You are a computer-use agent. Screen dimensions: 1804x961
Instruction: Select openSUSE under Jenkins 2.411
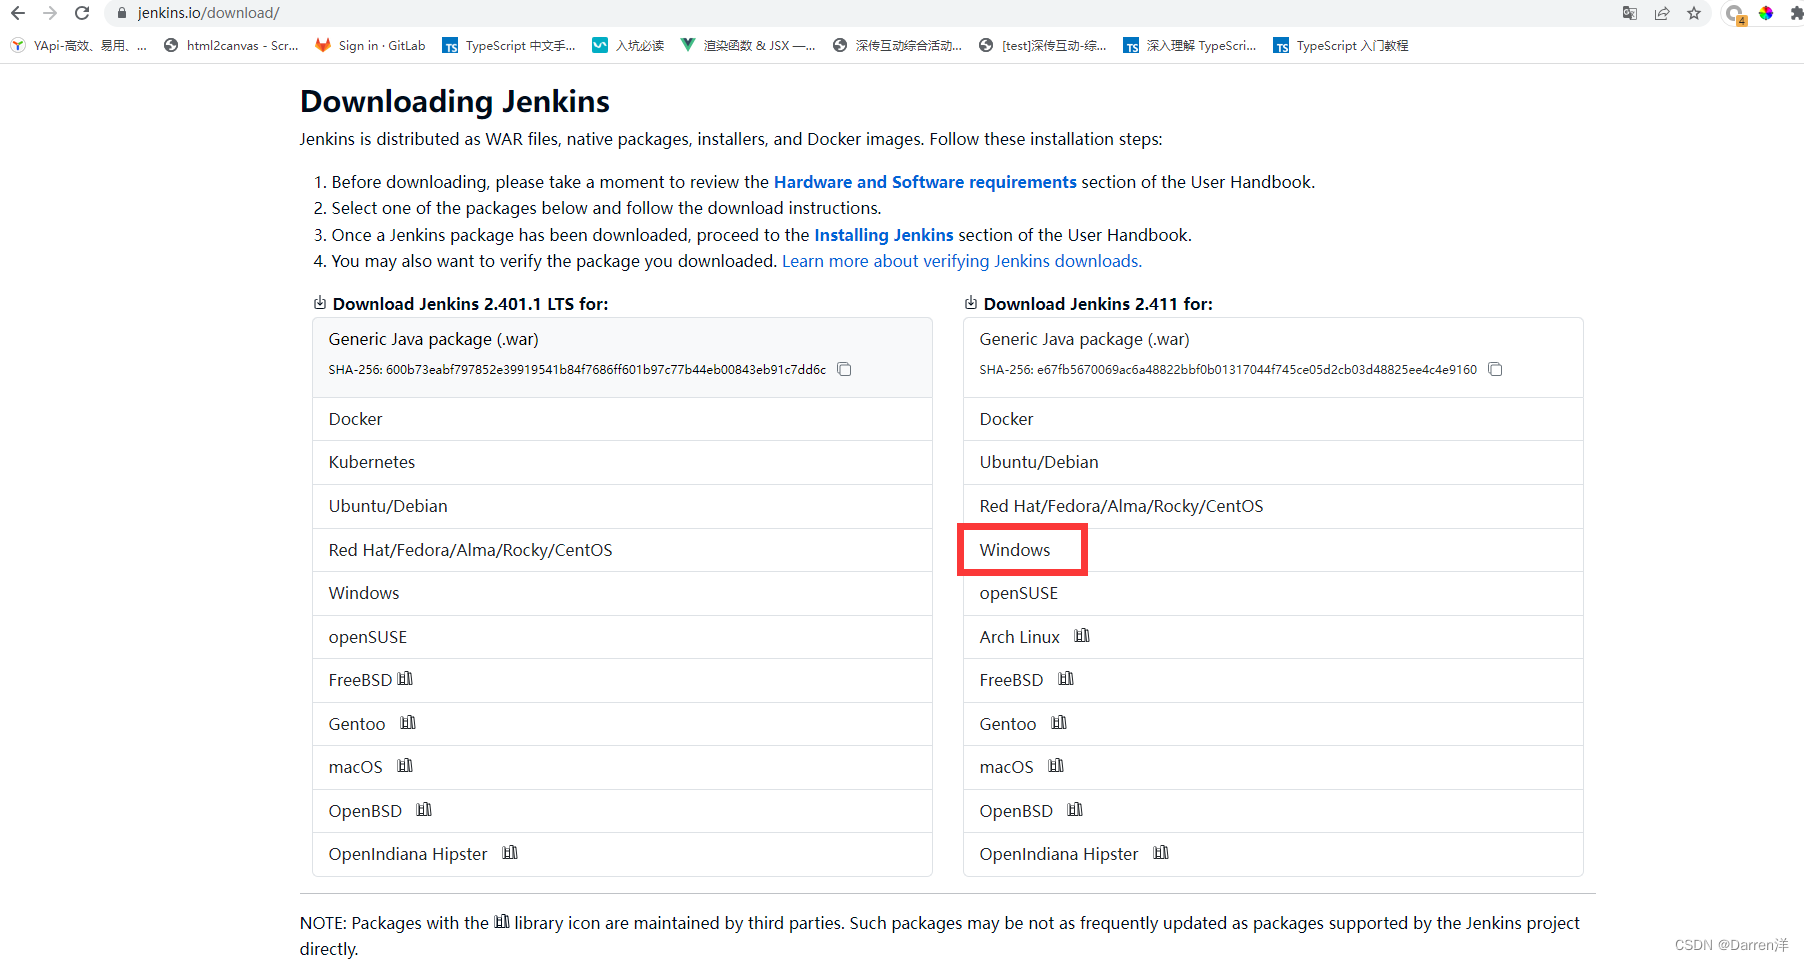click(1273, 593)
